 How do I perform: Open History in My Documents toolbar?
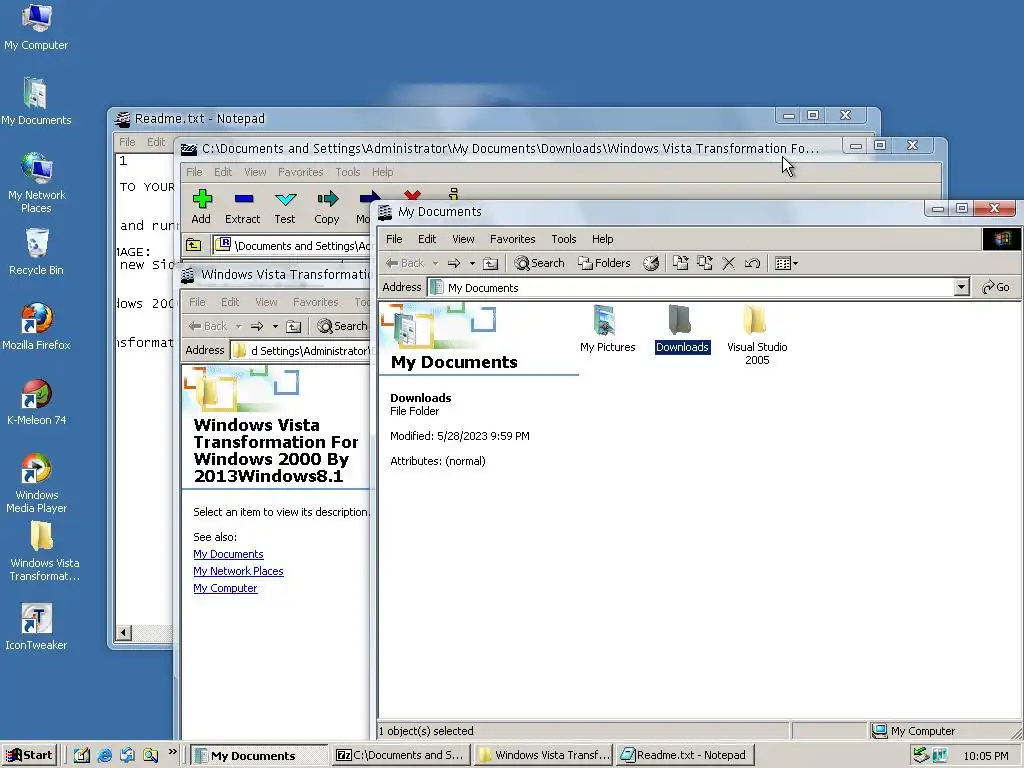pos(650,263)
